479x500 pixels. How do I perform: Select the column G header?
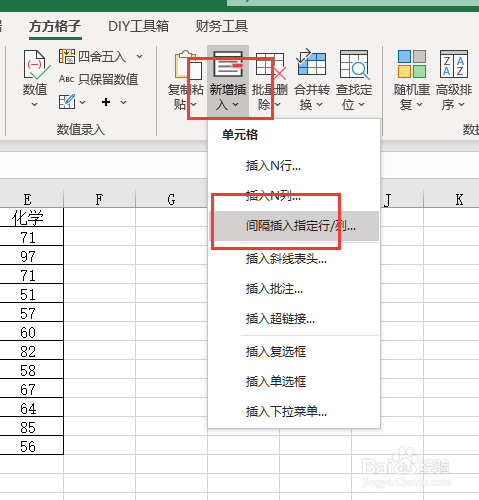[x=171, y=199]
